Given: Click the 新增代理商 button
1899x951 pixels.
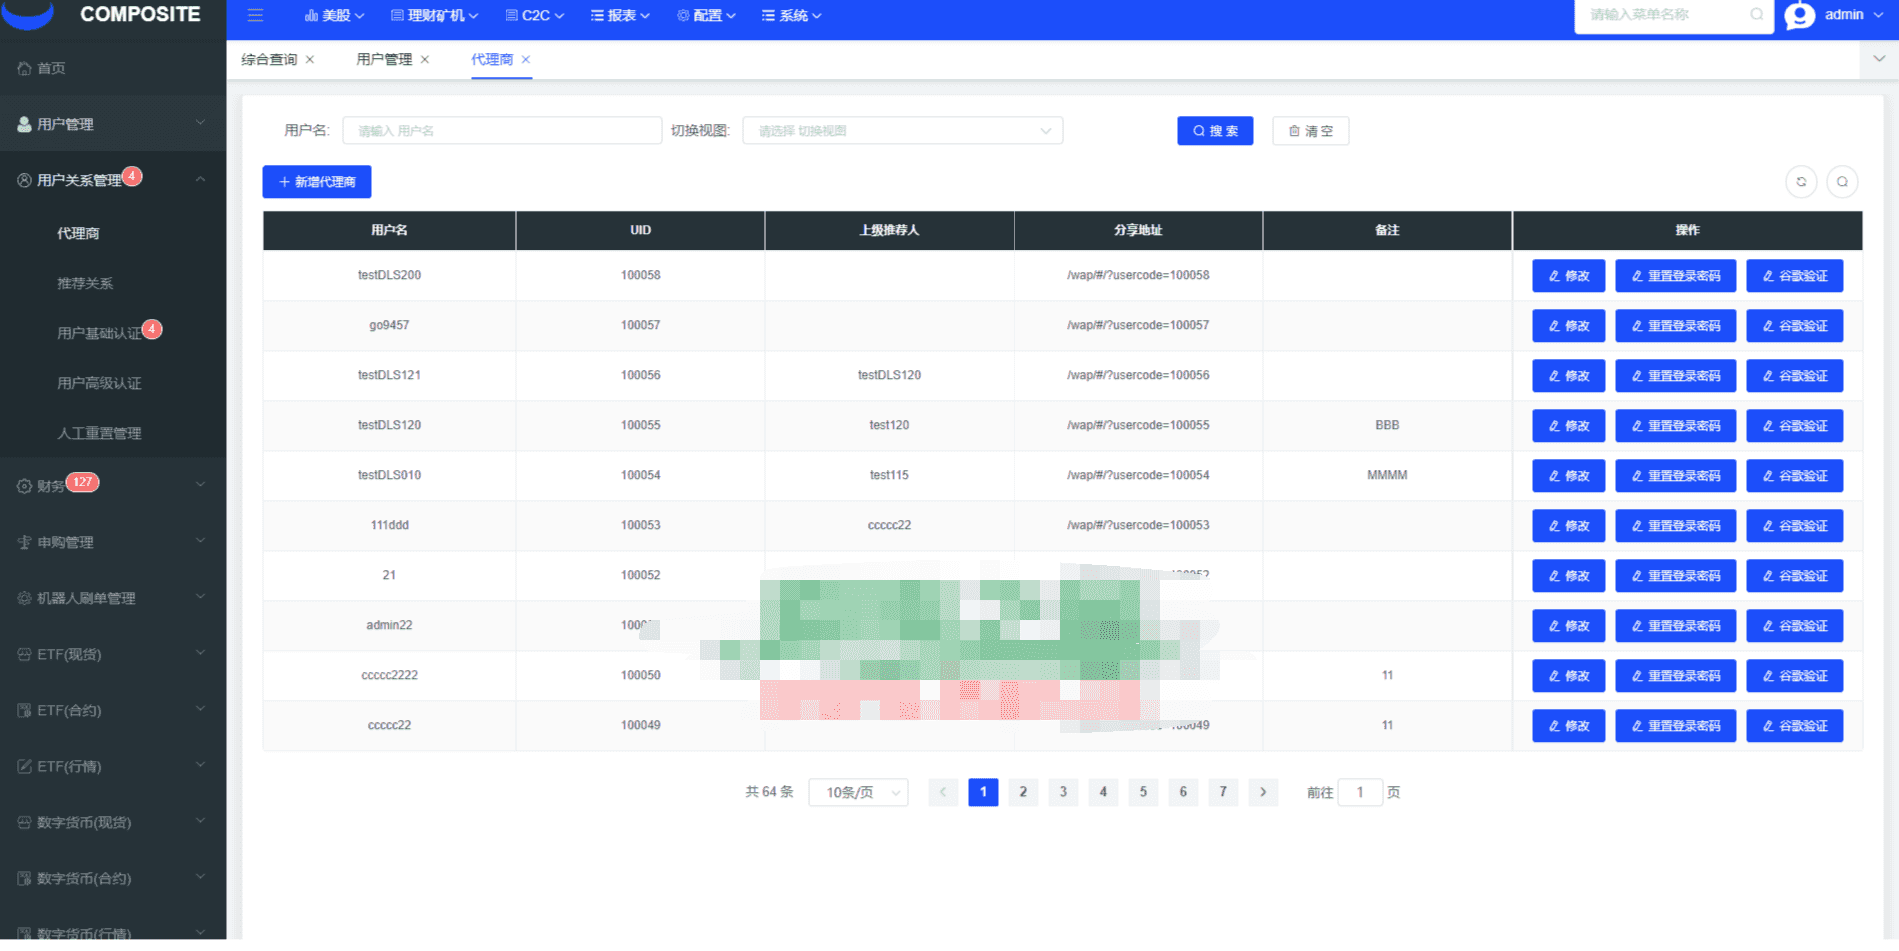Looking at the screenshot, I should [x=317, y=182].
